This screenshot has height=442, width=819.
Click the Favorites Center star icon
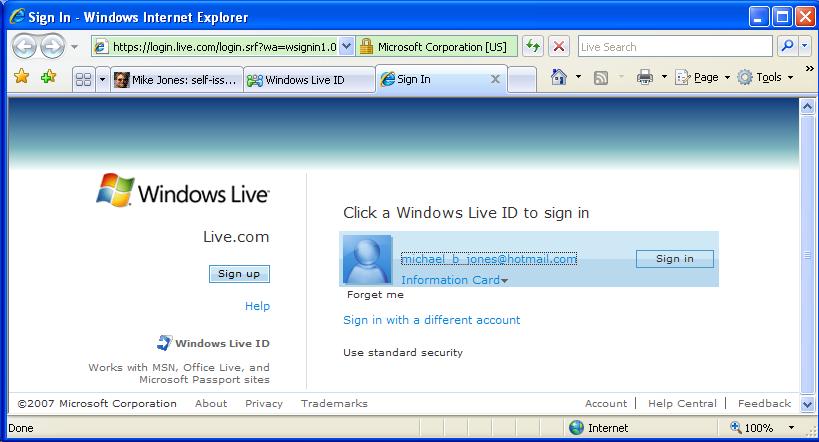pos(21,77)
